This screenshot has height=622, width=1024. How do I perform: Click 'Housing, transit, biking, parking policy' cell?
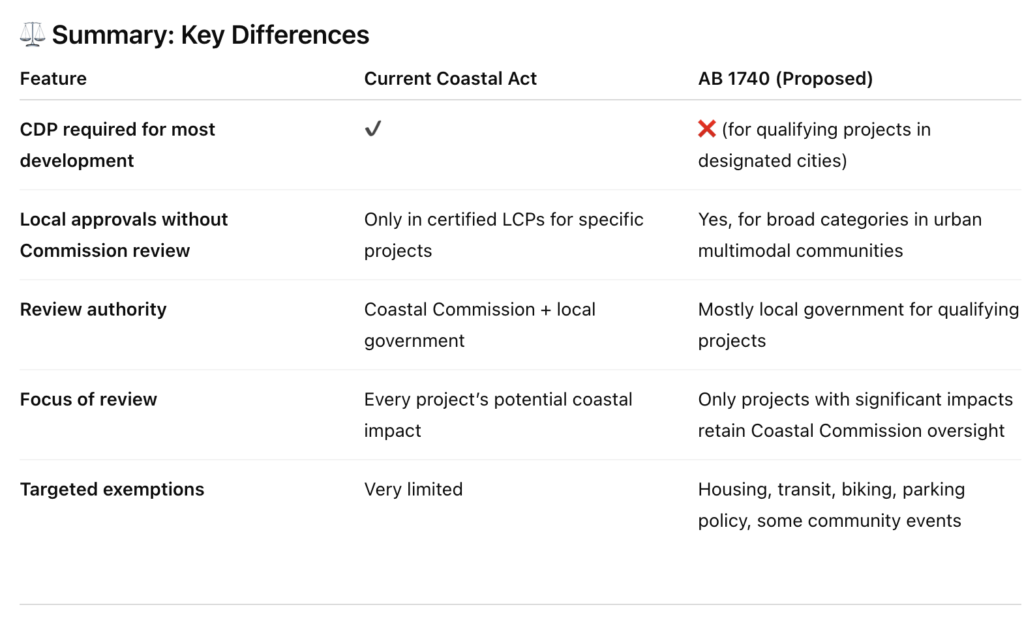(829, 504)
